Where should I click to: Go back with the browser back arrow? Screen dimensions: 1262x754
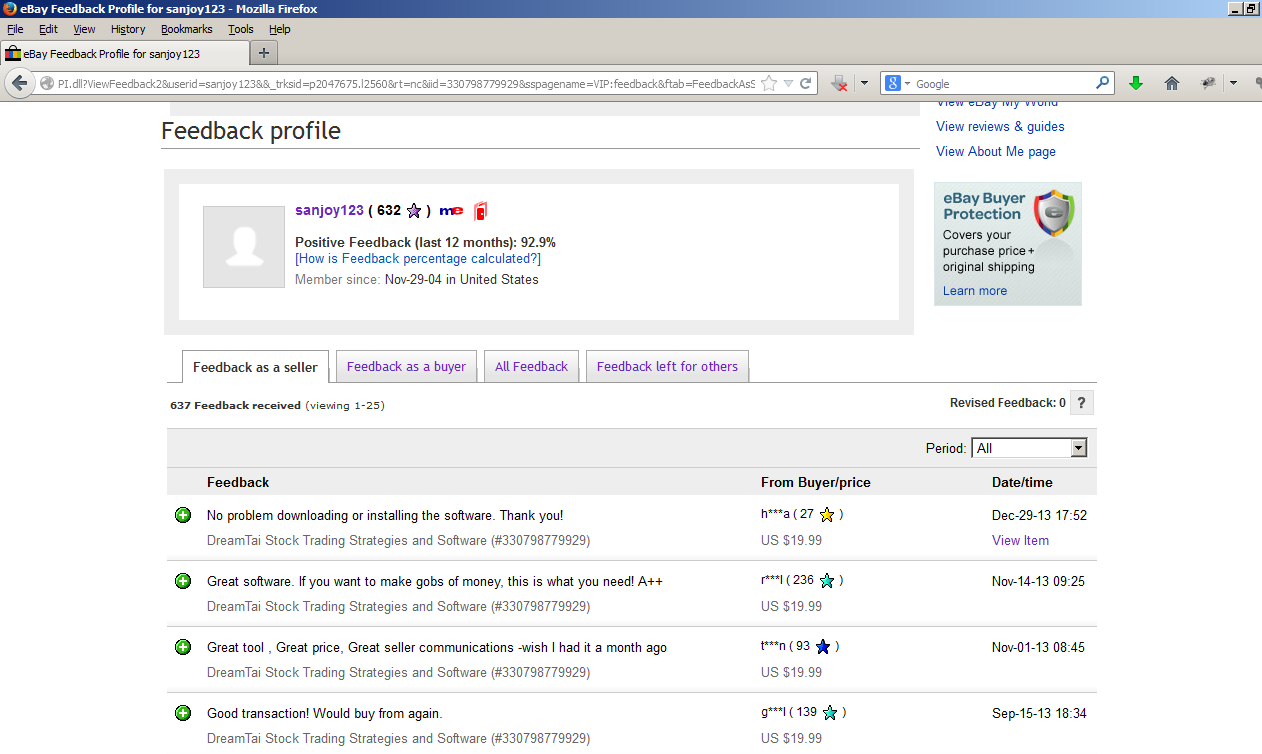point(18,83)
